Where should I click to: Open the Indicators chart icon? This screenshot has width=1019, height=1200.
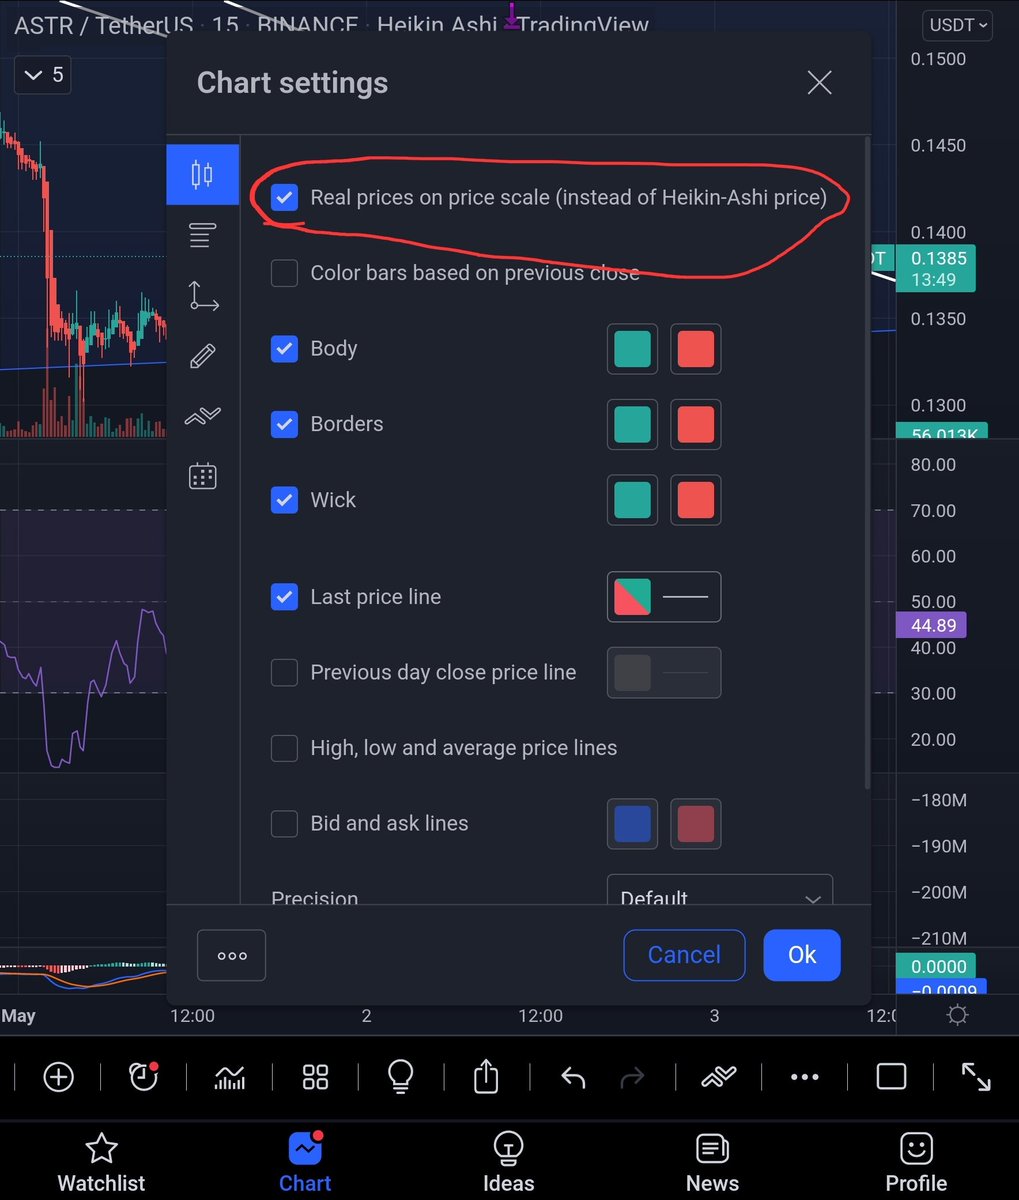coord(230,1077)
